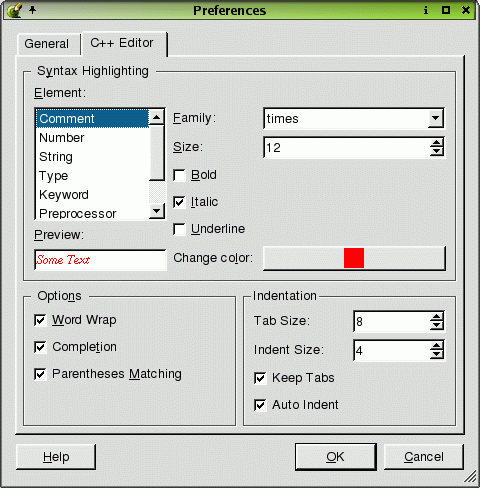Open the Family font dropdown
This screenshot has width=480, height=488.
pyautogui.click(x=435, y=118)
